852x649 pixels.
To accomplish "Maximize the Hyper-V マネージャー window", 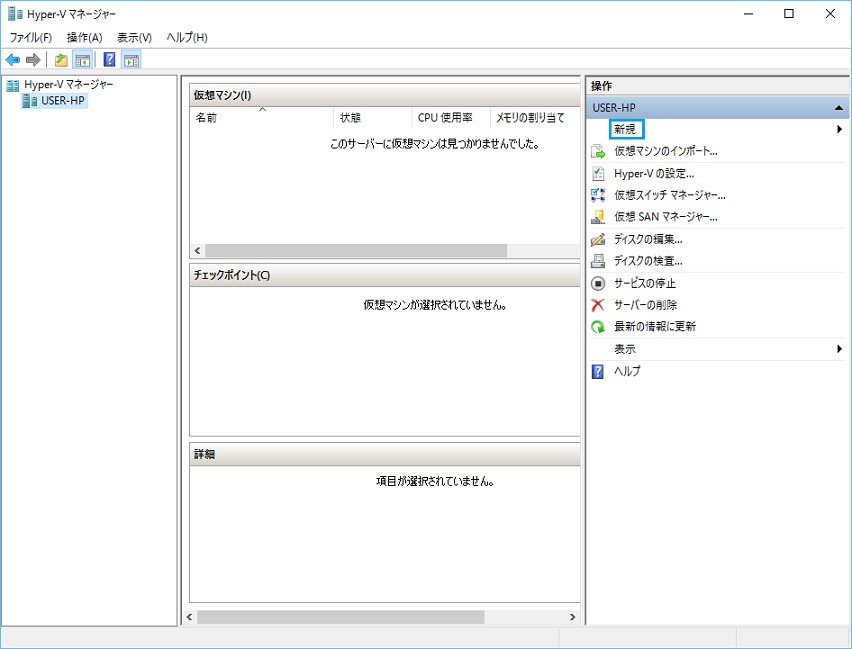I will (x=789, y=14).
